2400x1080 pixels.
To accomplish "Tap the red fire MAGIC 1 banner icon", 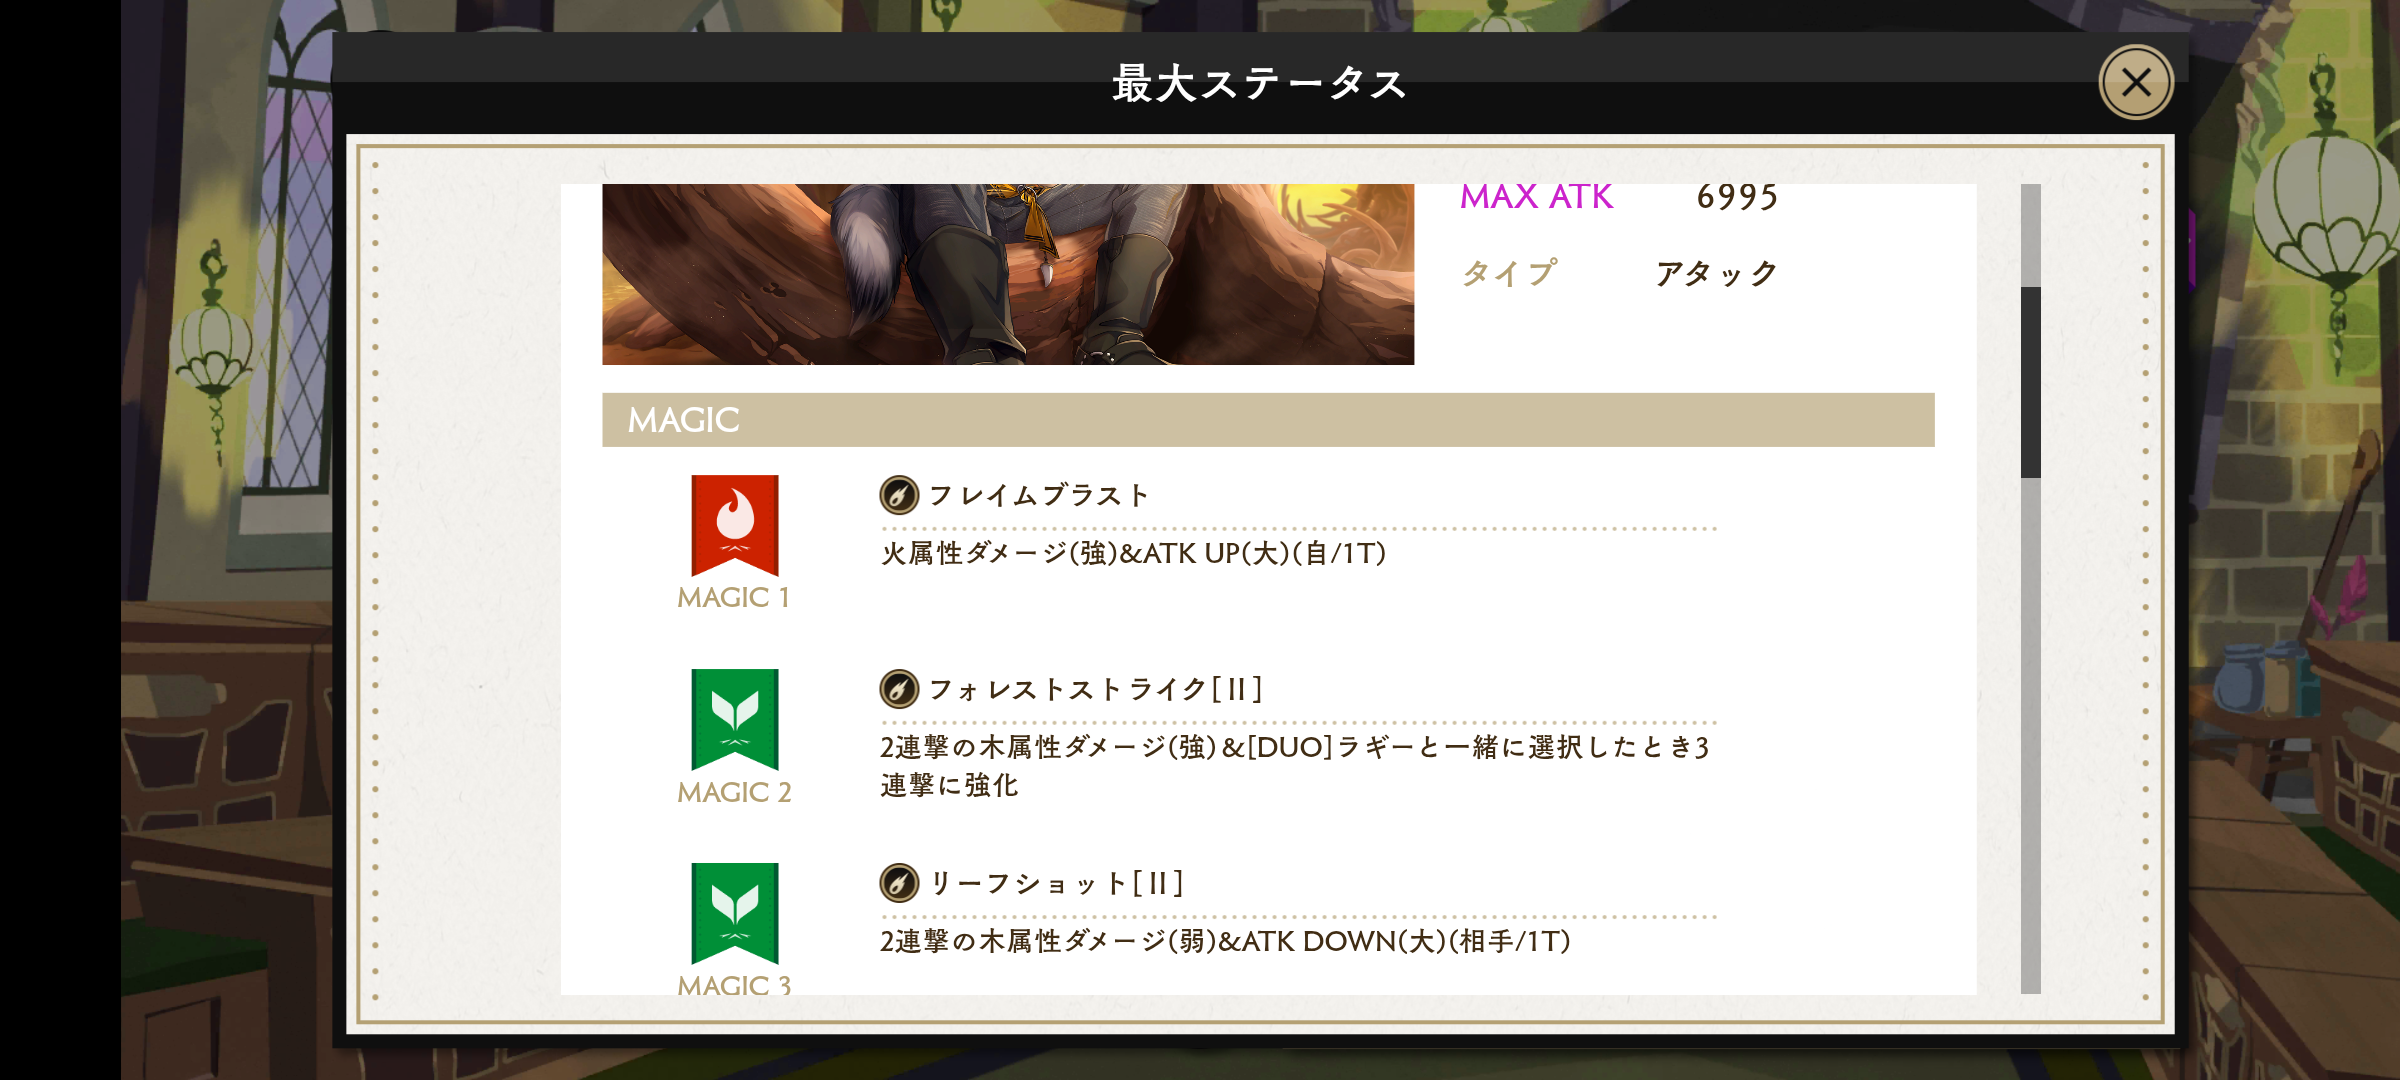I will tap(735, 525).
